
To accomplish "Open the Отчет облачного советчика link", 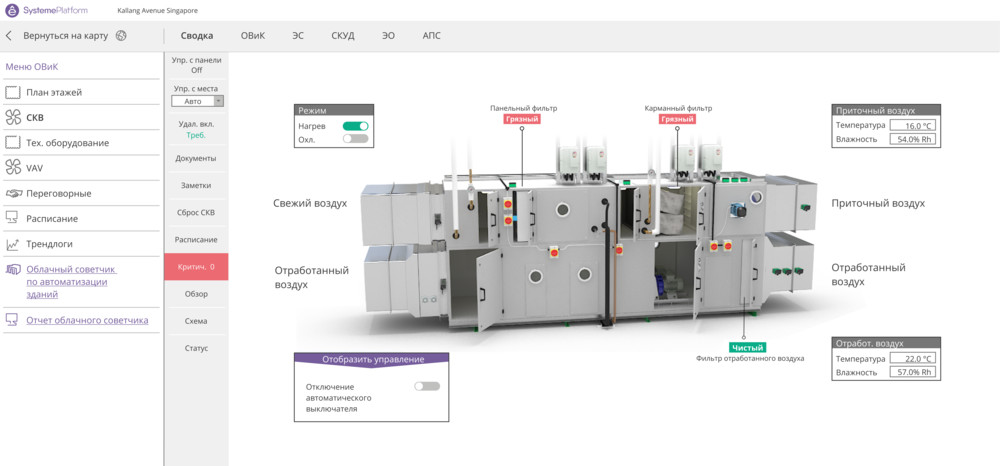I will coord(87,320).
